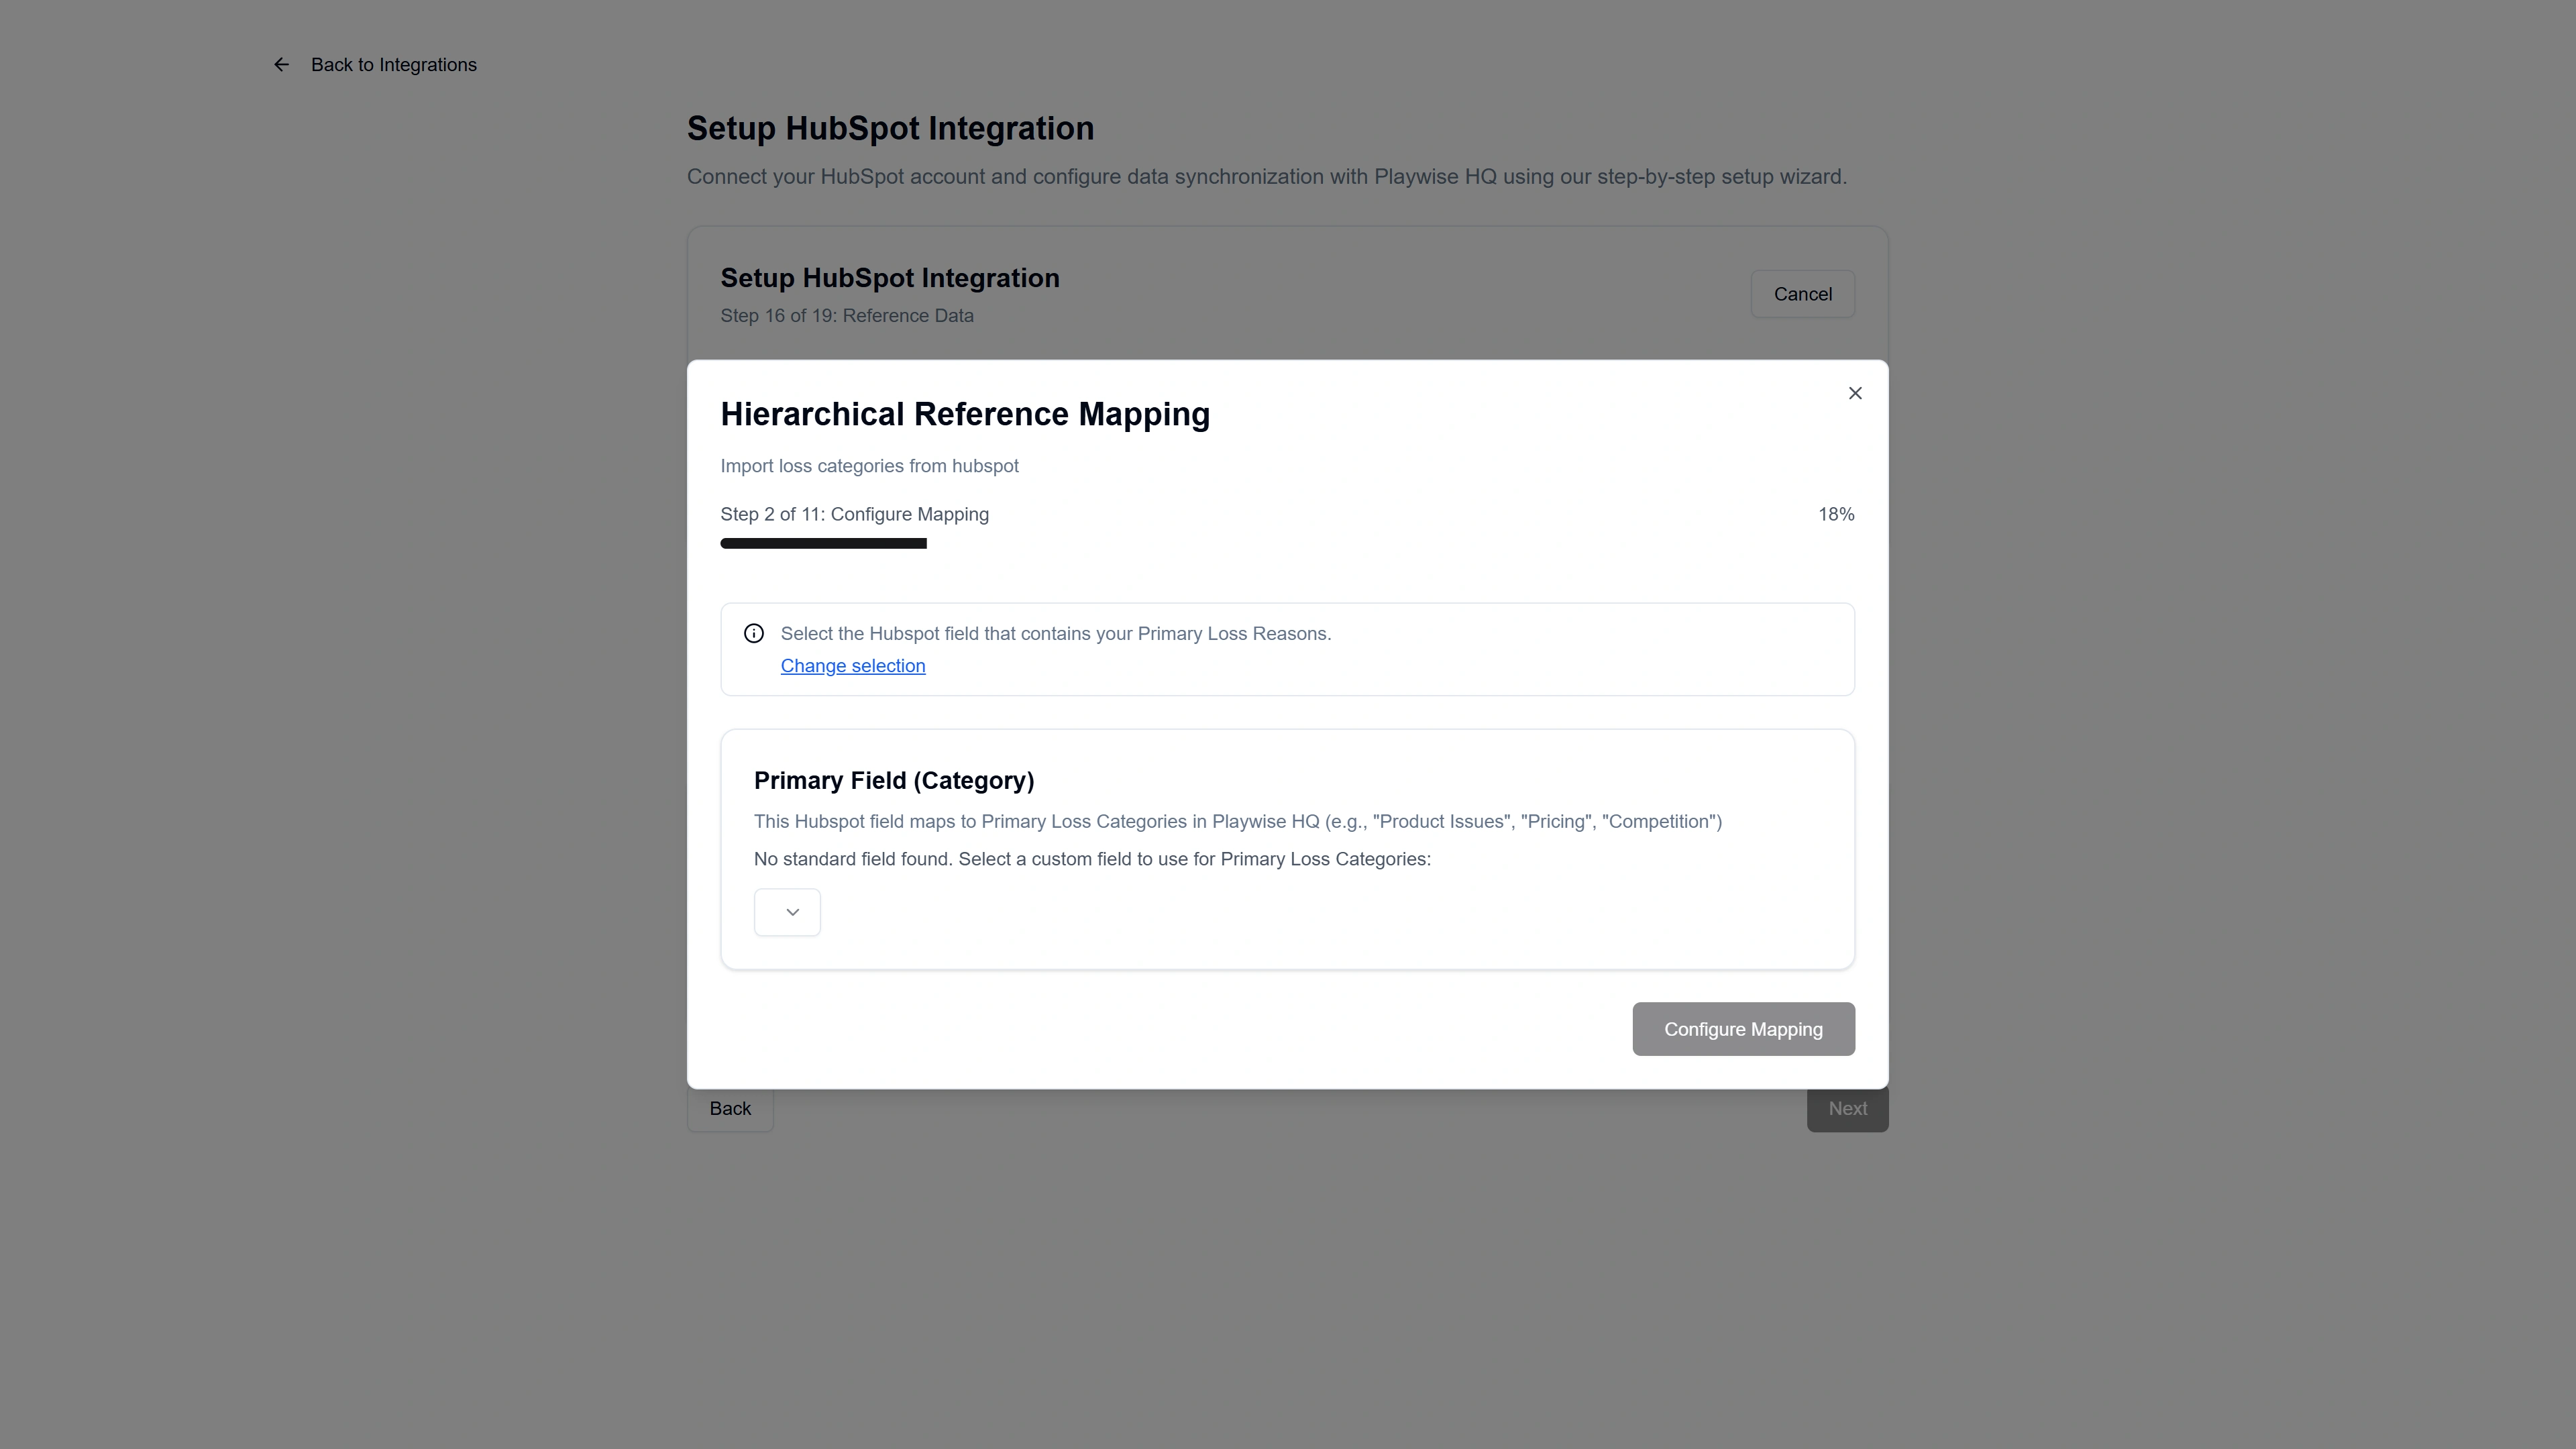Click the back arrow icon beside Back to Integrations
Screen dimensions: 2576x1449
click(x=281, y=65)
